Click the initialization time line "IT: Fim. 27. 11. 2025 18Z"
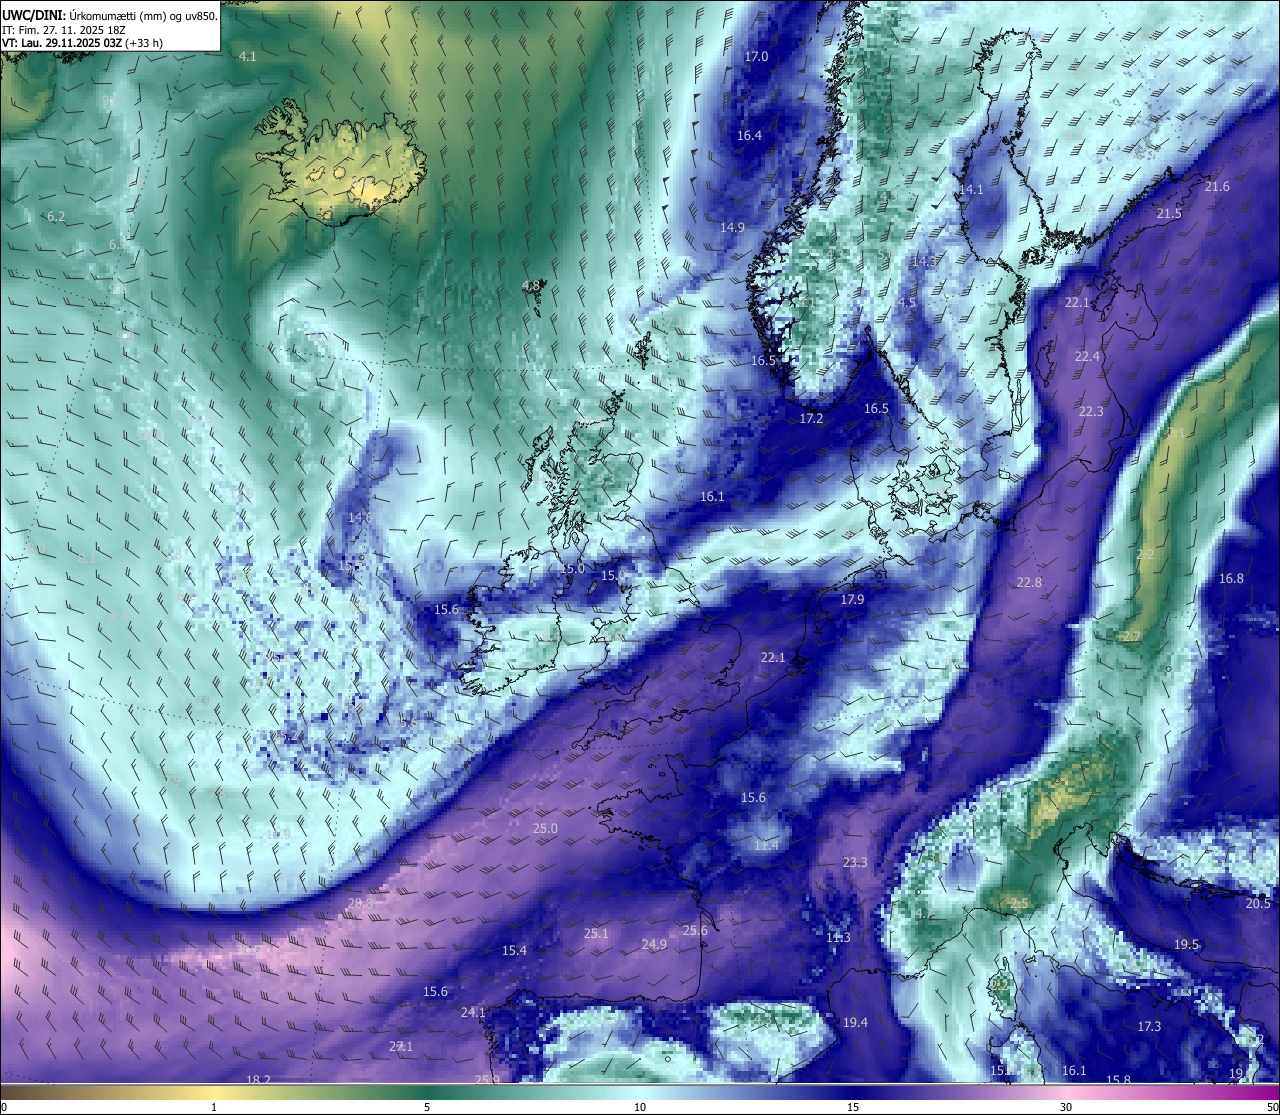This screenshot has height=1115, width=1280. [x=64, y=30]
